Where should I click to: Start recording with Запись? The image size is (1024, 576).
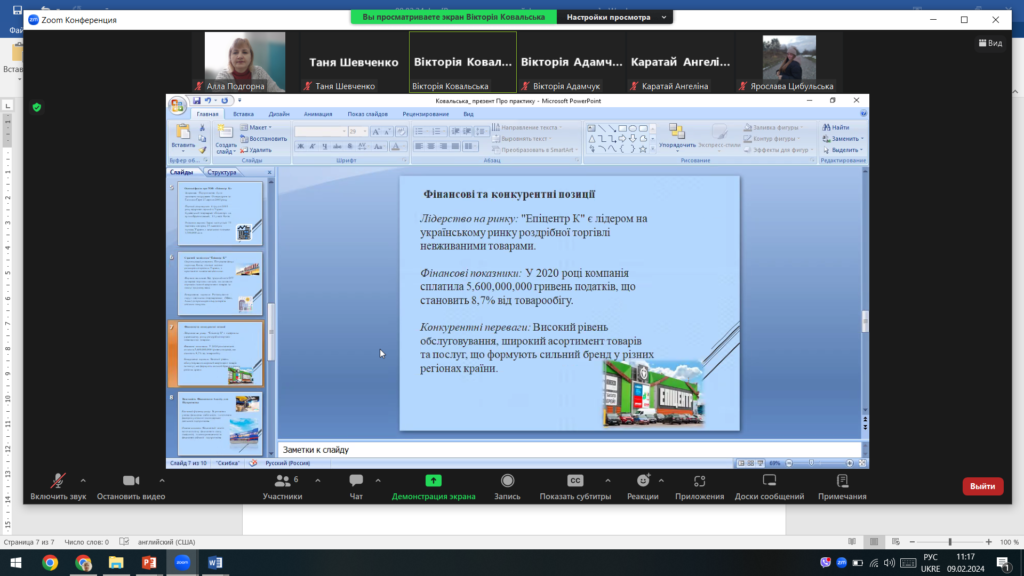[x=507, y=487]
